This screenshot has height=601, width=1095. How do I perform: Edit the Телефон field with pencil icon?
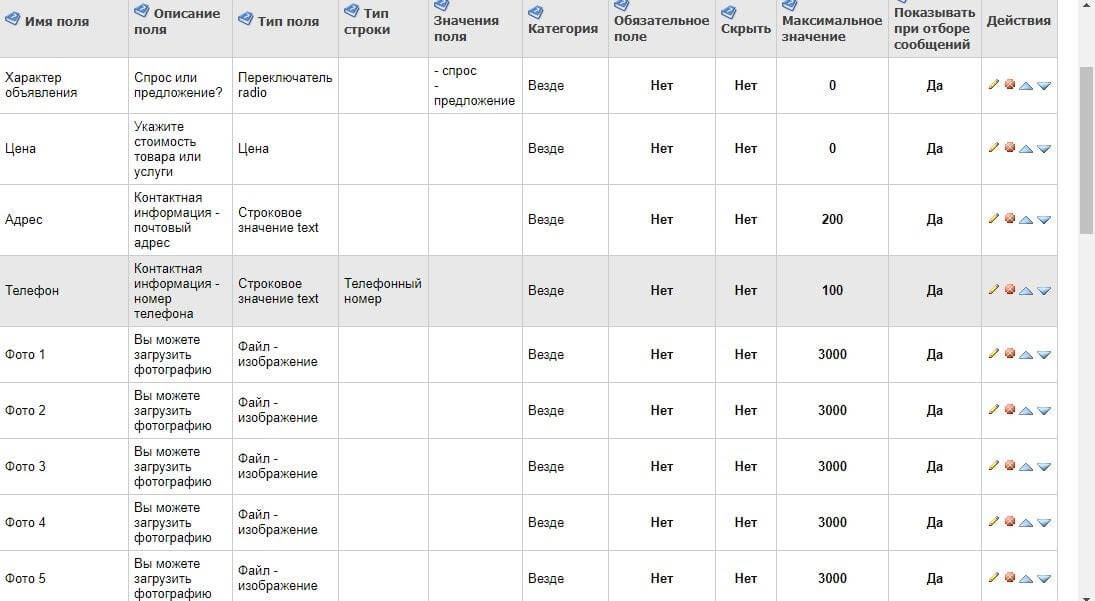click(994, 290)
